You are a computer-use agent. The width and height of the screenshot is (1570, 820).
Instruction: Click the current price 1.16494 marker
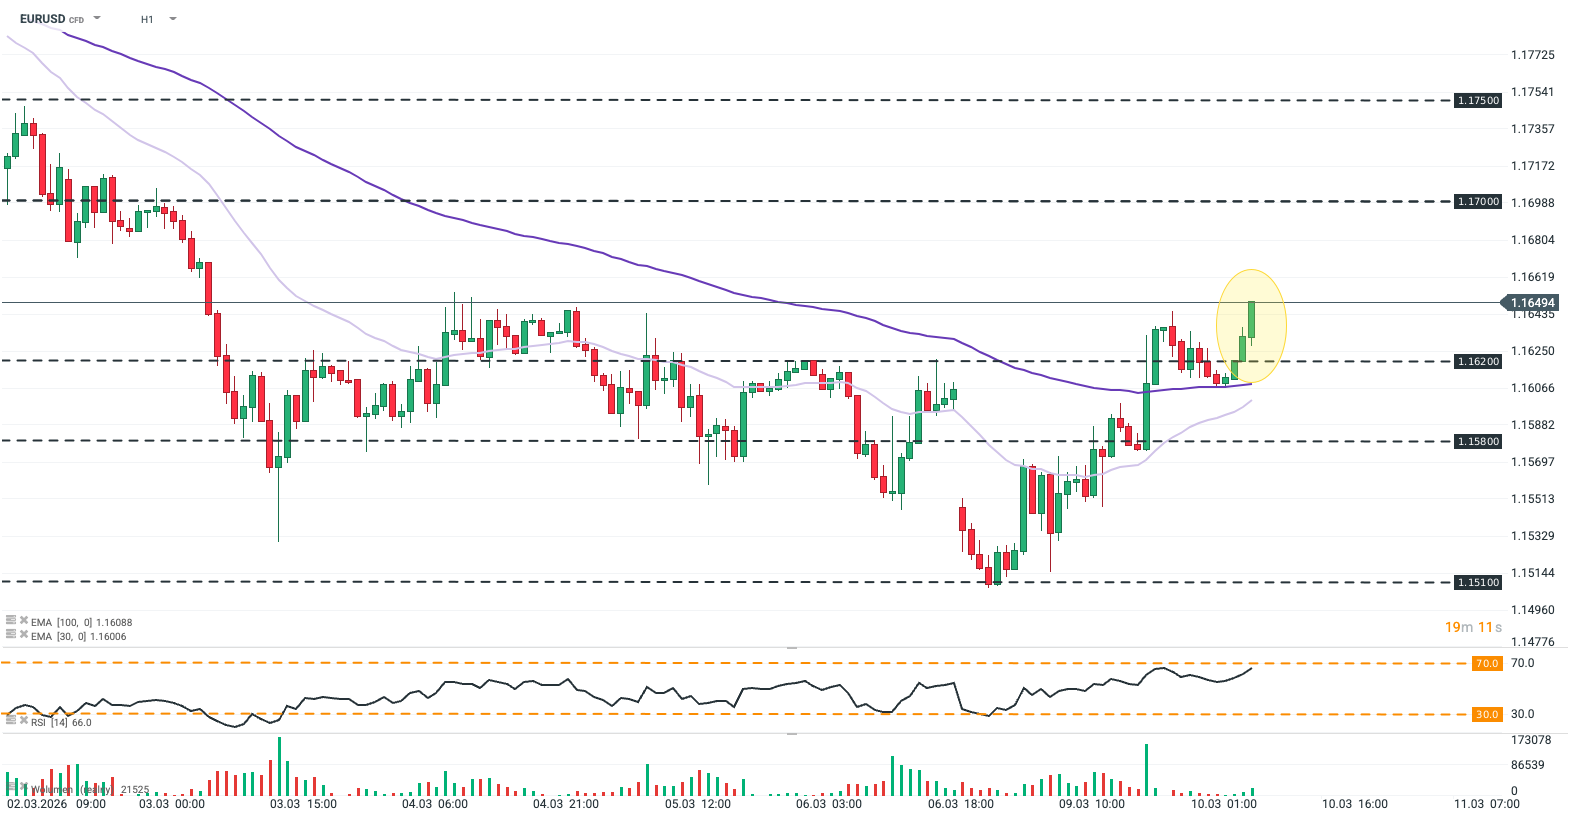coord(1531,303)
